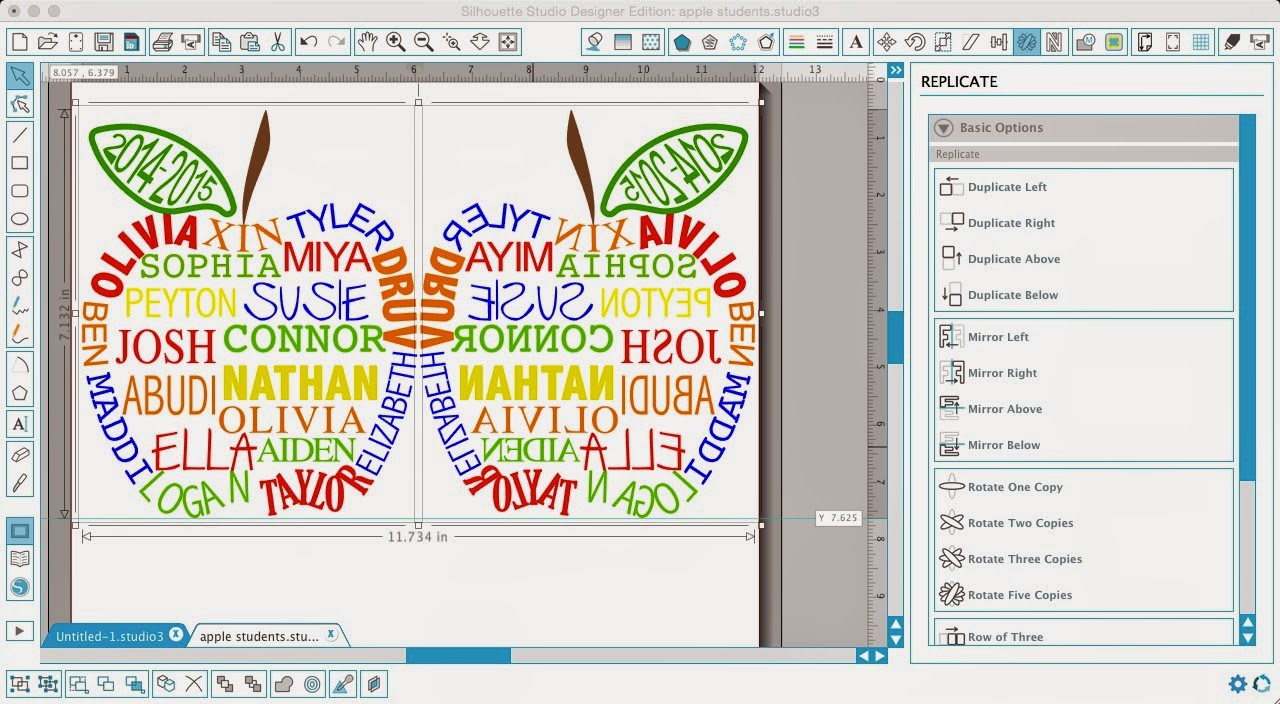Cut the selection using the scissors icon
This screenshot has height=704, width=1280.
point(278,42)
